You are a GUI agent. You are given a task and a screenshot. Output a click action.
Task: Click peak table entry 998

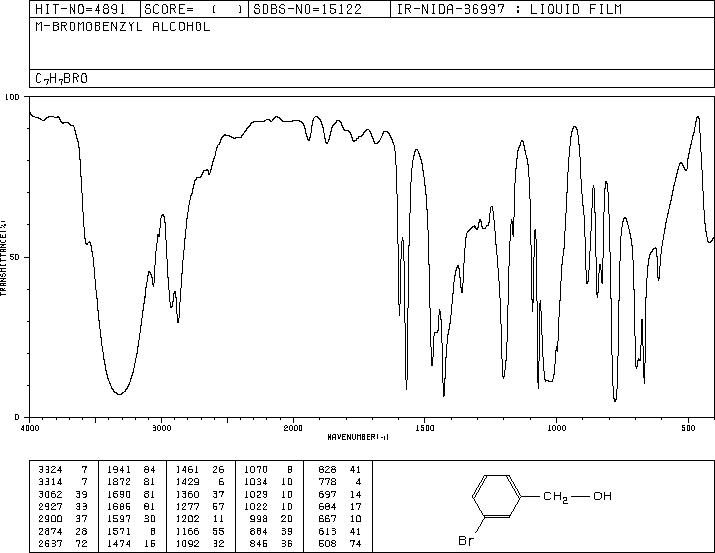(259, 519)
